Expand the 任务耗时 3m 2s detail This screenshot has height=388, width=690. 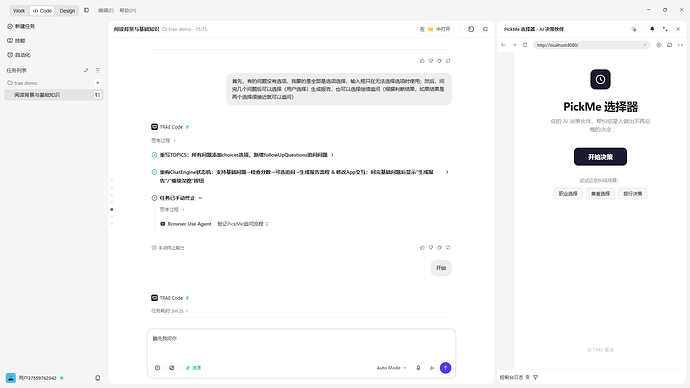coord(169,311)
